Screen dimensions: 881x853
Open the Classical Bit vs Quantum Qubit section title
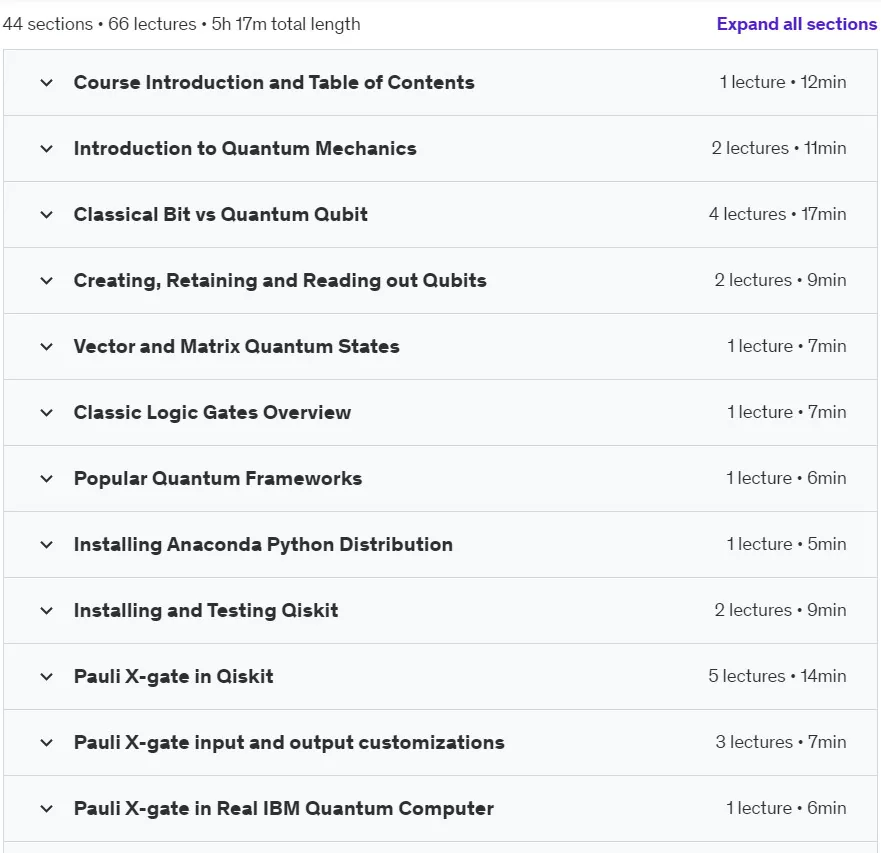pos(220,215)
